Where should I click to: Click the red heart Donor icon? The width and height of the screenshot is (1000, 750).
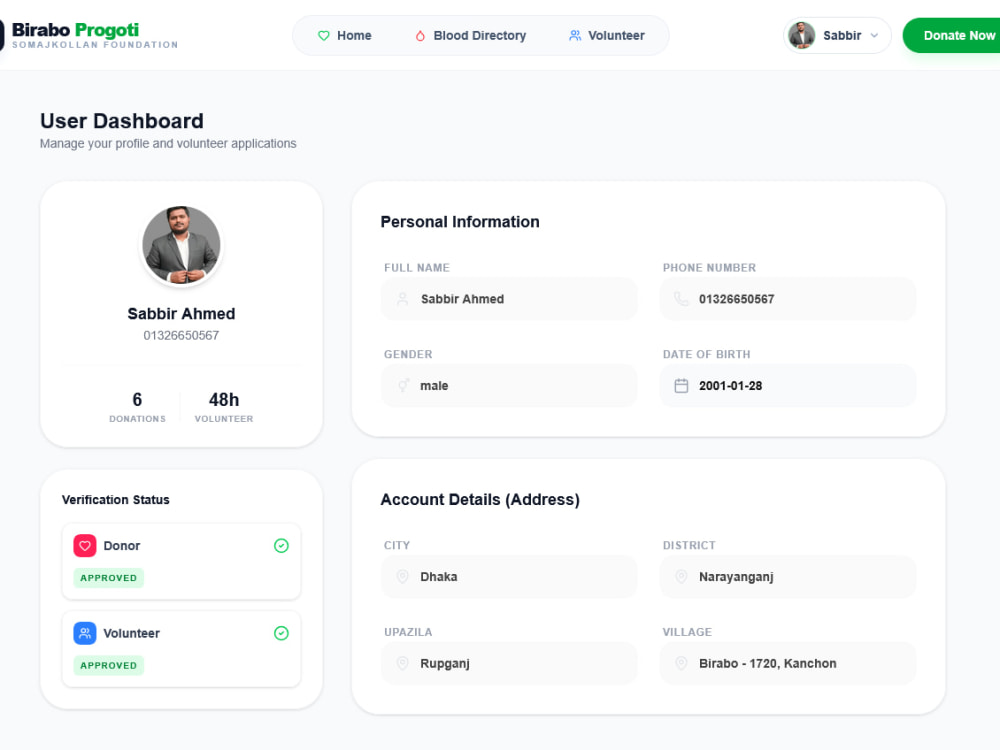(85, 546)
